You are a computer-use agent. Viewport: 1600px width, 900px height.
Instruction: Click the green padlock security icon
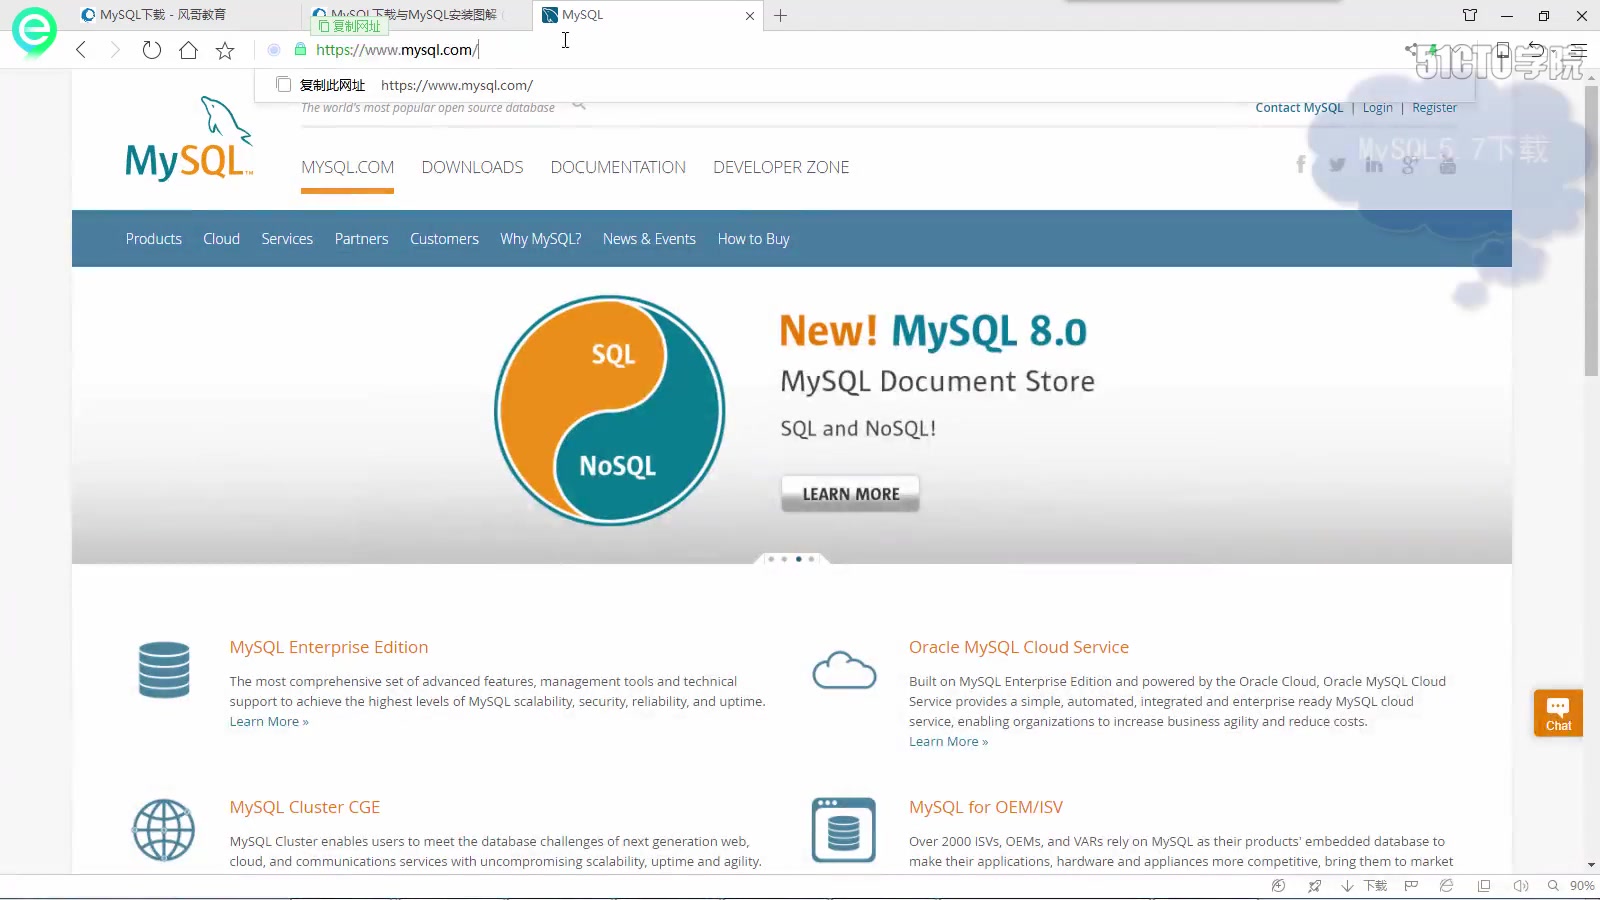pyautogui.click(x=300, y=49)
